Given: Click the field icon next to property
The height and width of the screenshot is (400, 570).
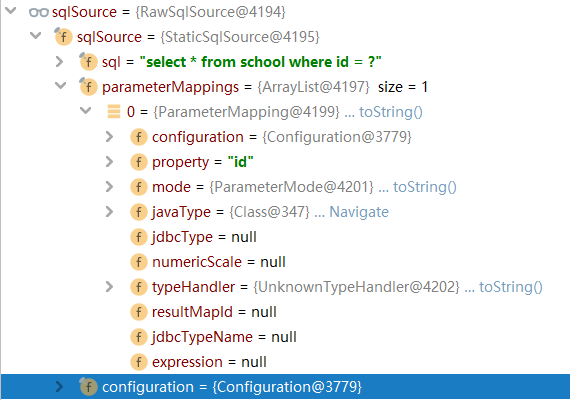Looking at the screenshot, I should [139, 162].
